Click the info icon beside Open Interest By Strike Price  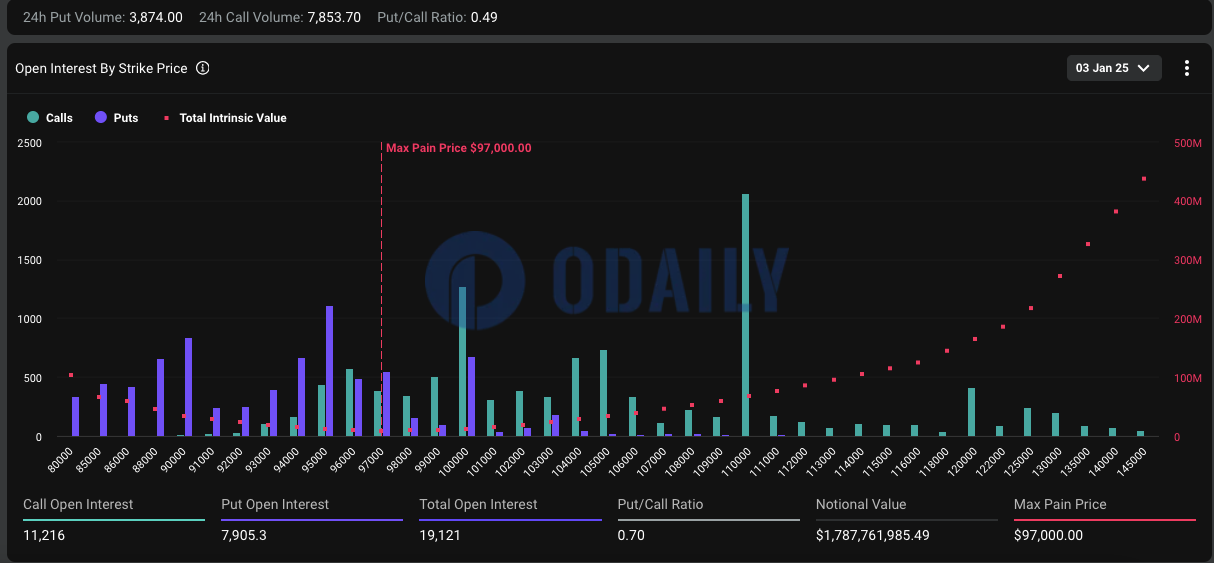pos(203,69)
